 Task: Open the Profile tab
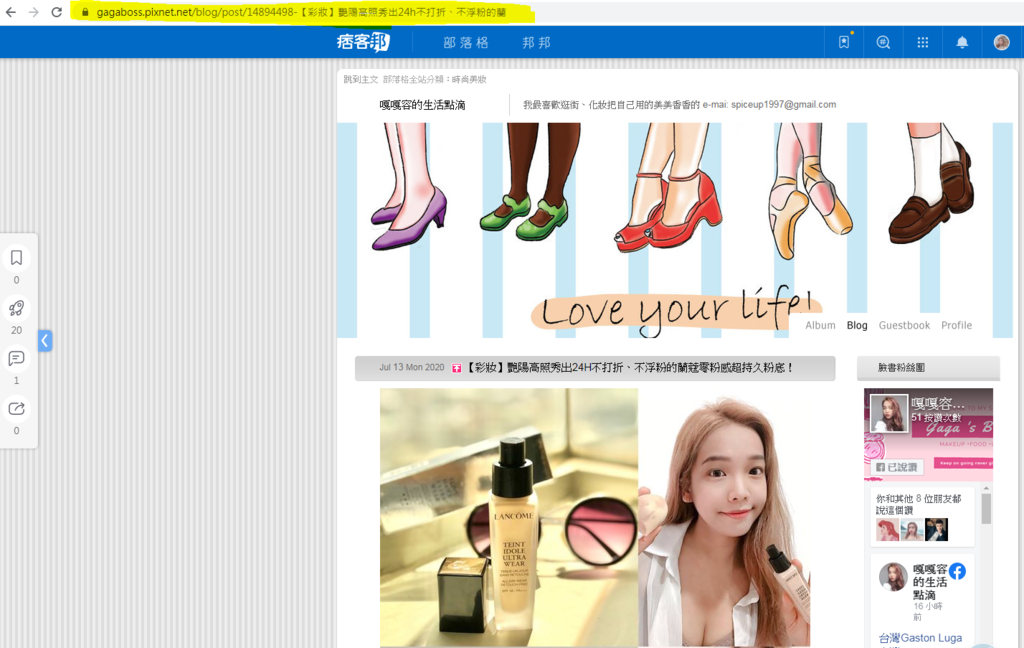tap(956, 325)
